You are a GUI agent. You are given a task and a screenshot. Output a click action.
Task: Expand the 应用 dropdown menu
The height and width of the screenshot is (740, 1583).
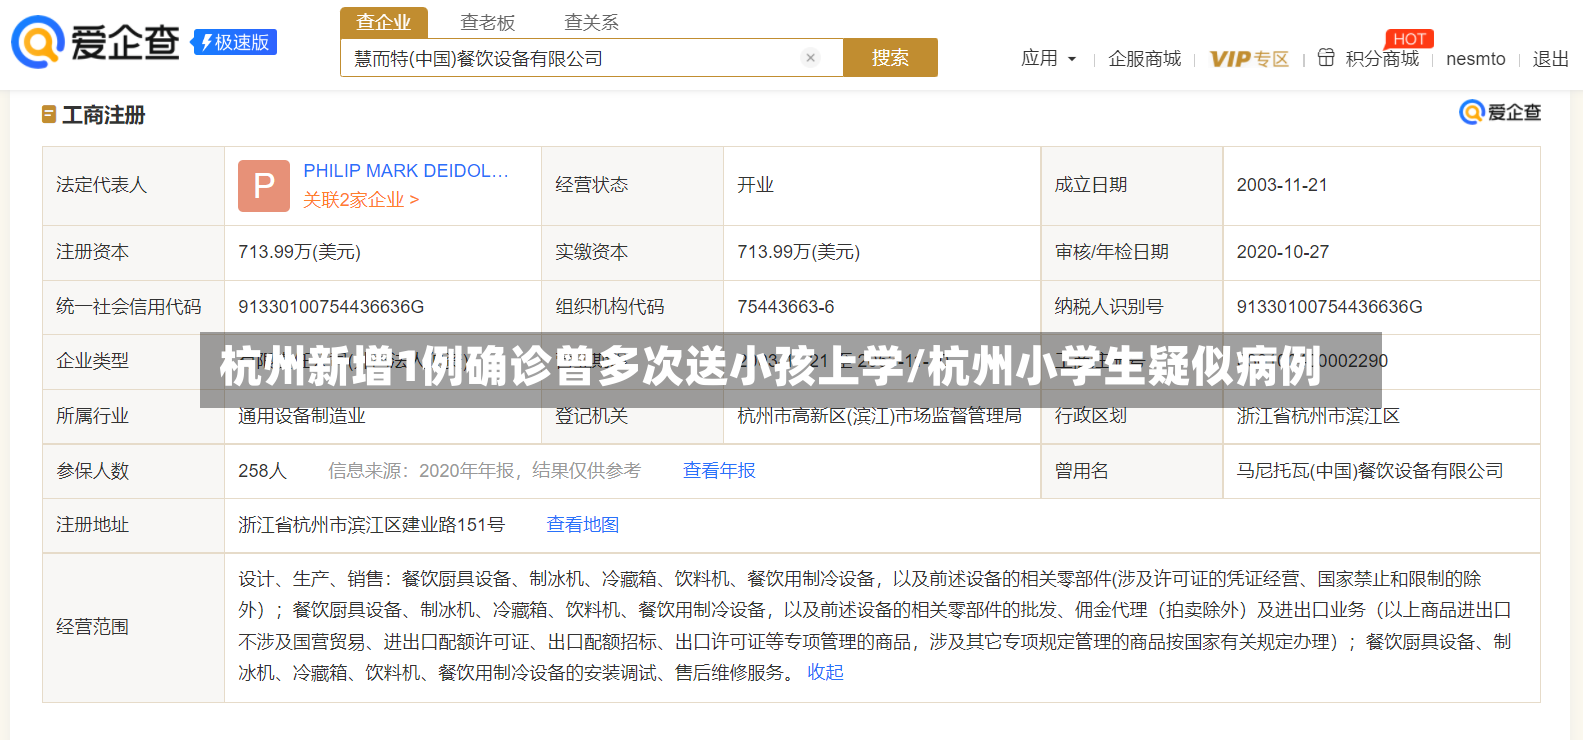(1049, 59)
